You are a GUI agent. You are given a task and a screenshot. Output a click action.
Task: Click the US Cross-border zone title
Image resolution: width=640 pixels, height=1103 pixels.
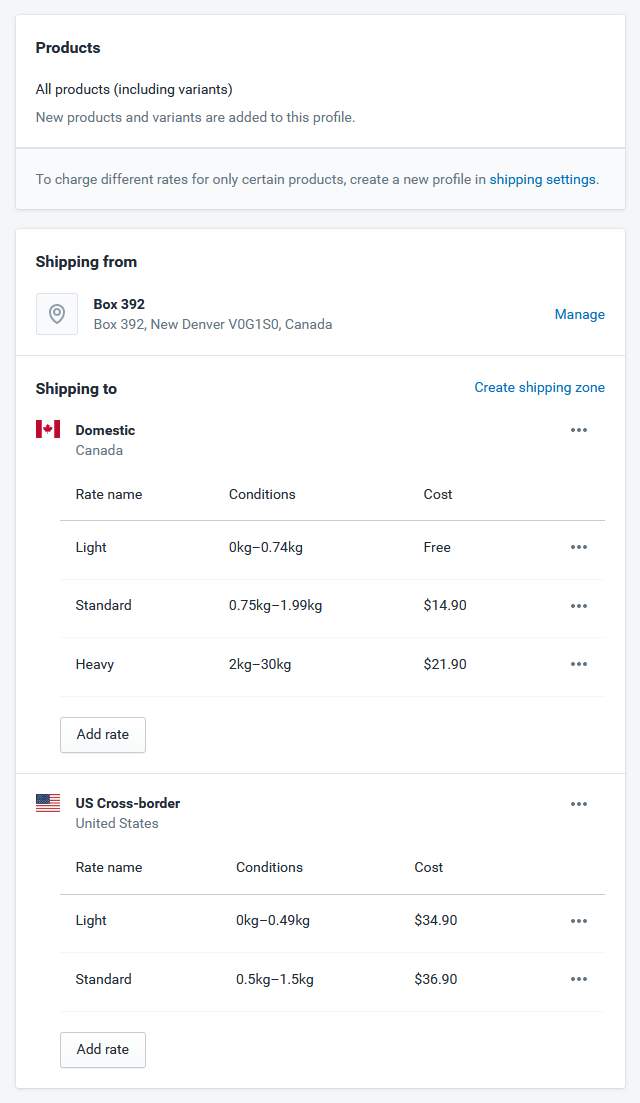[128, 803]
